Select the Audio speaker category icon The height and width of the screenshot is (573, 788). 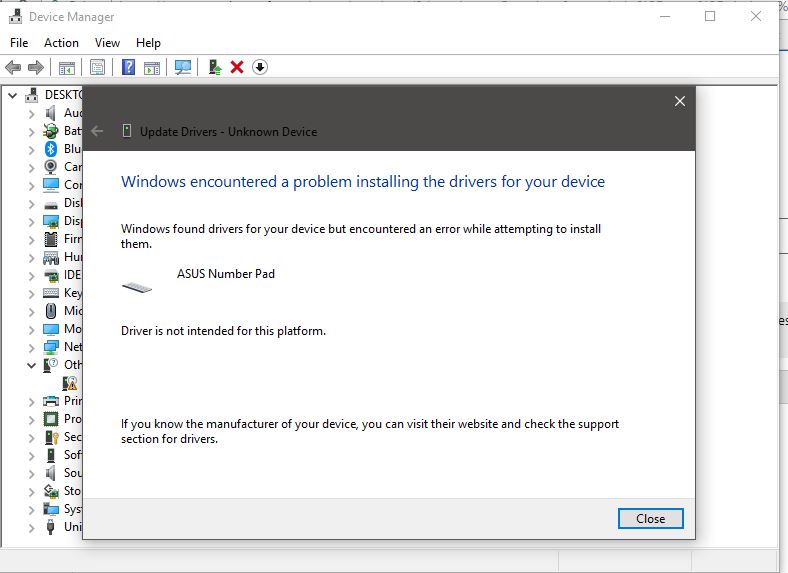click(51, 113)
